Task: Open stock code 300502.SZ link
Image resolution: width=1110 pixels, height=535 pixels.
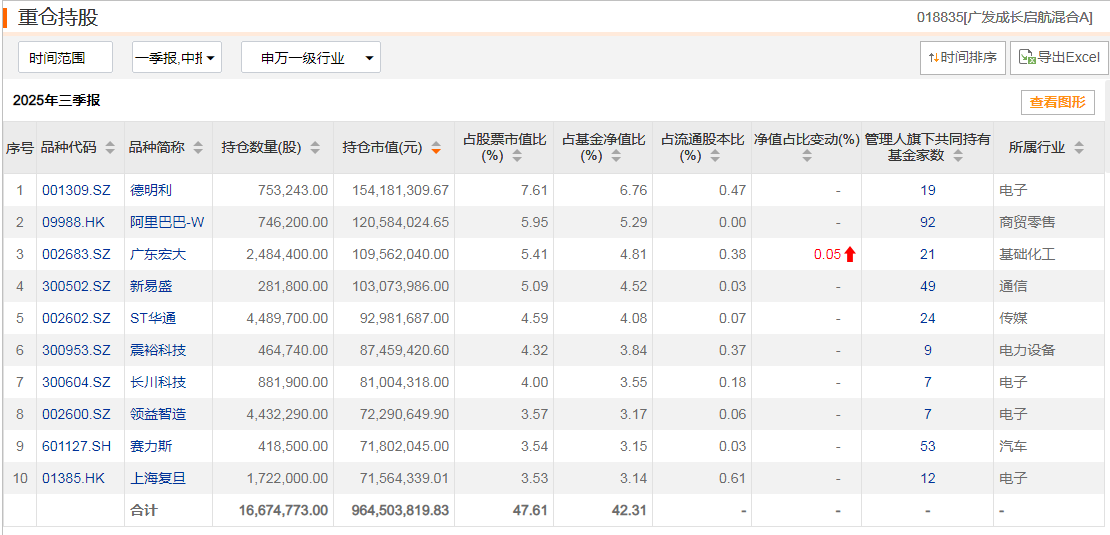Action: tap(76, 287)
